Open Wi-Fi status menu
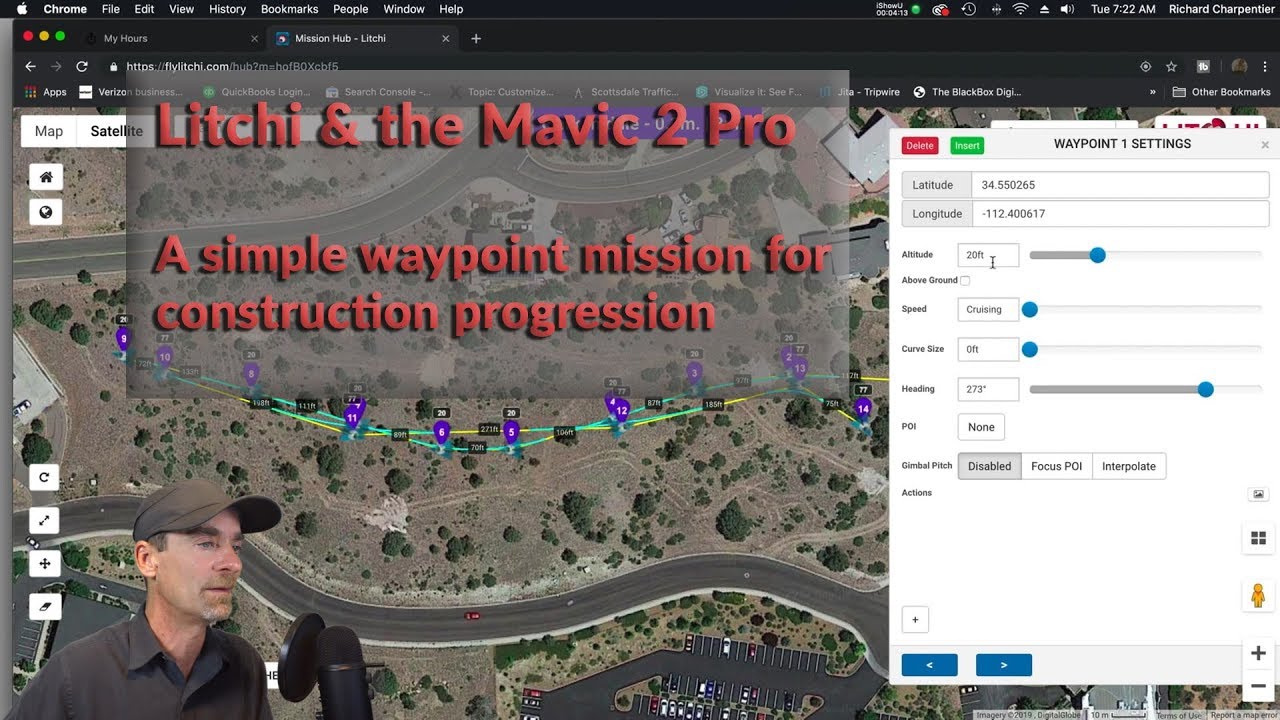Screen dimensions: 1280x720 tap(1020, 9)
